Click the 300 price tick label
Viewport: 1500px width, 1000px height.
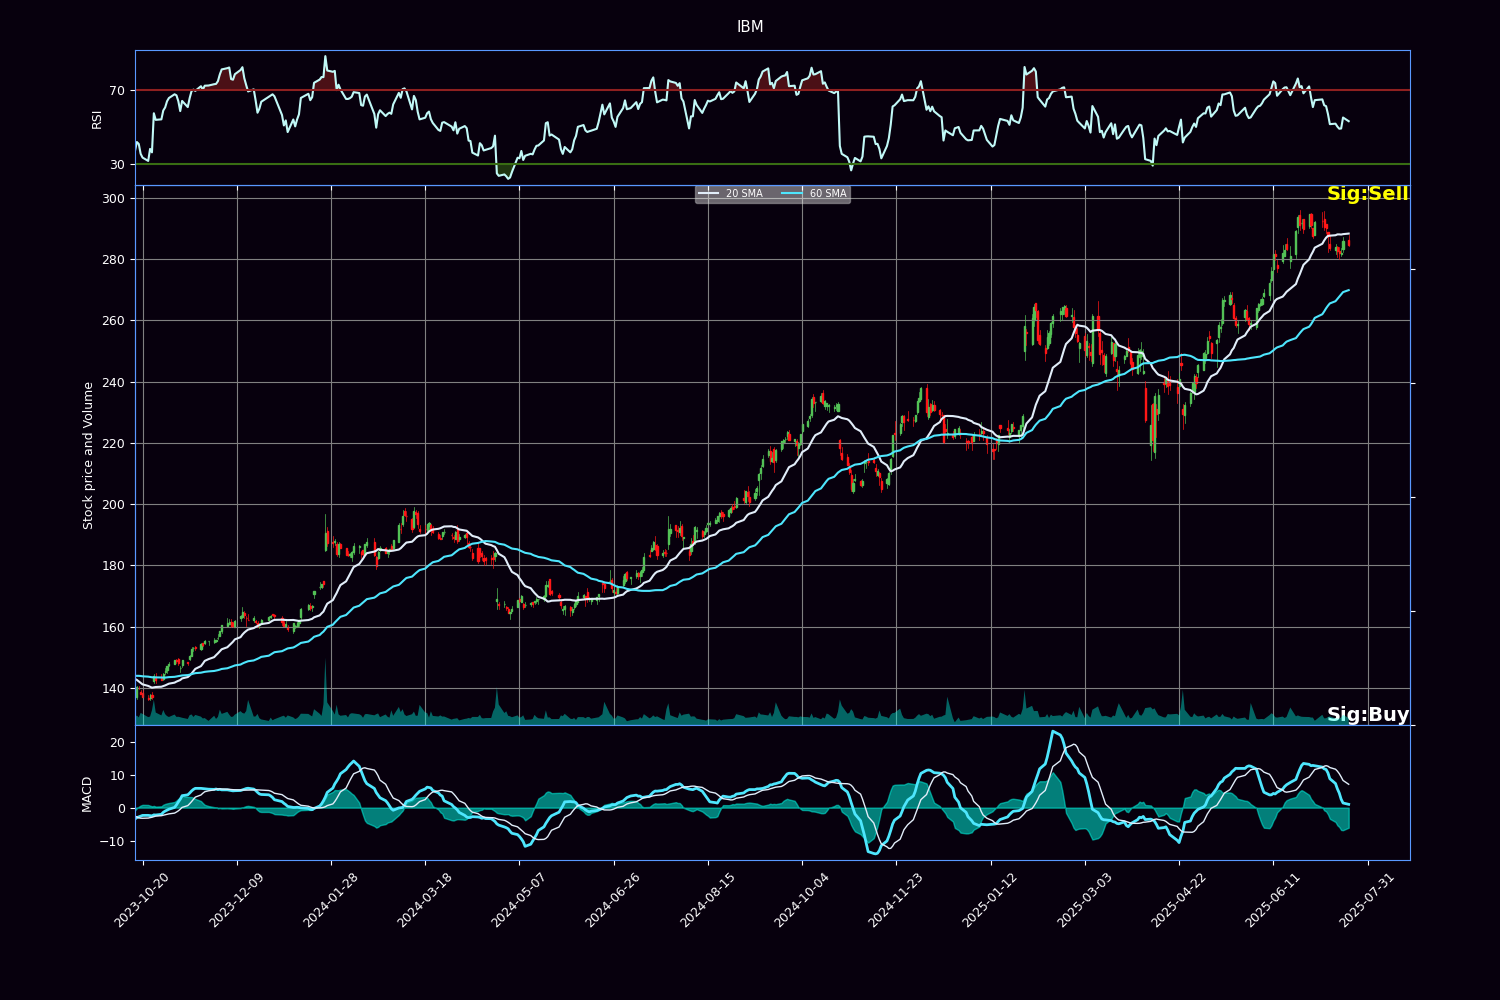coord(113,199)
